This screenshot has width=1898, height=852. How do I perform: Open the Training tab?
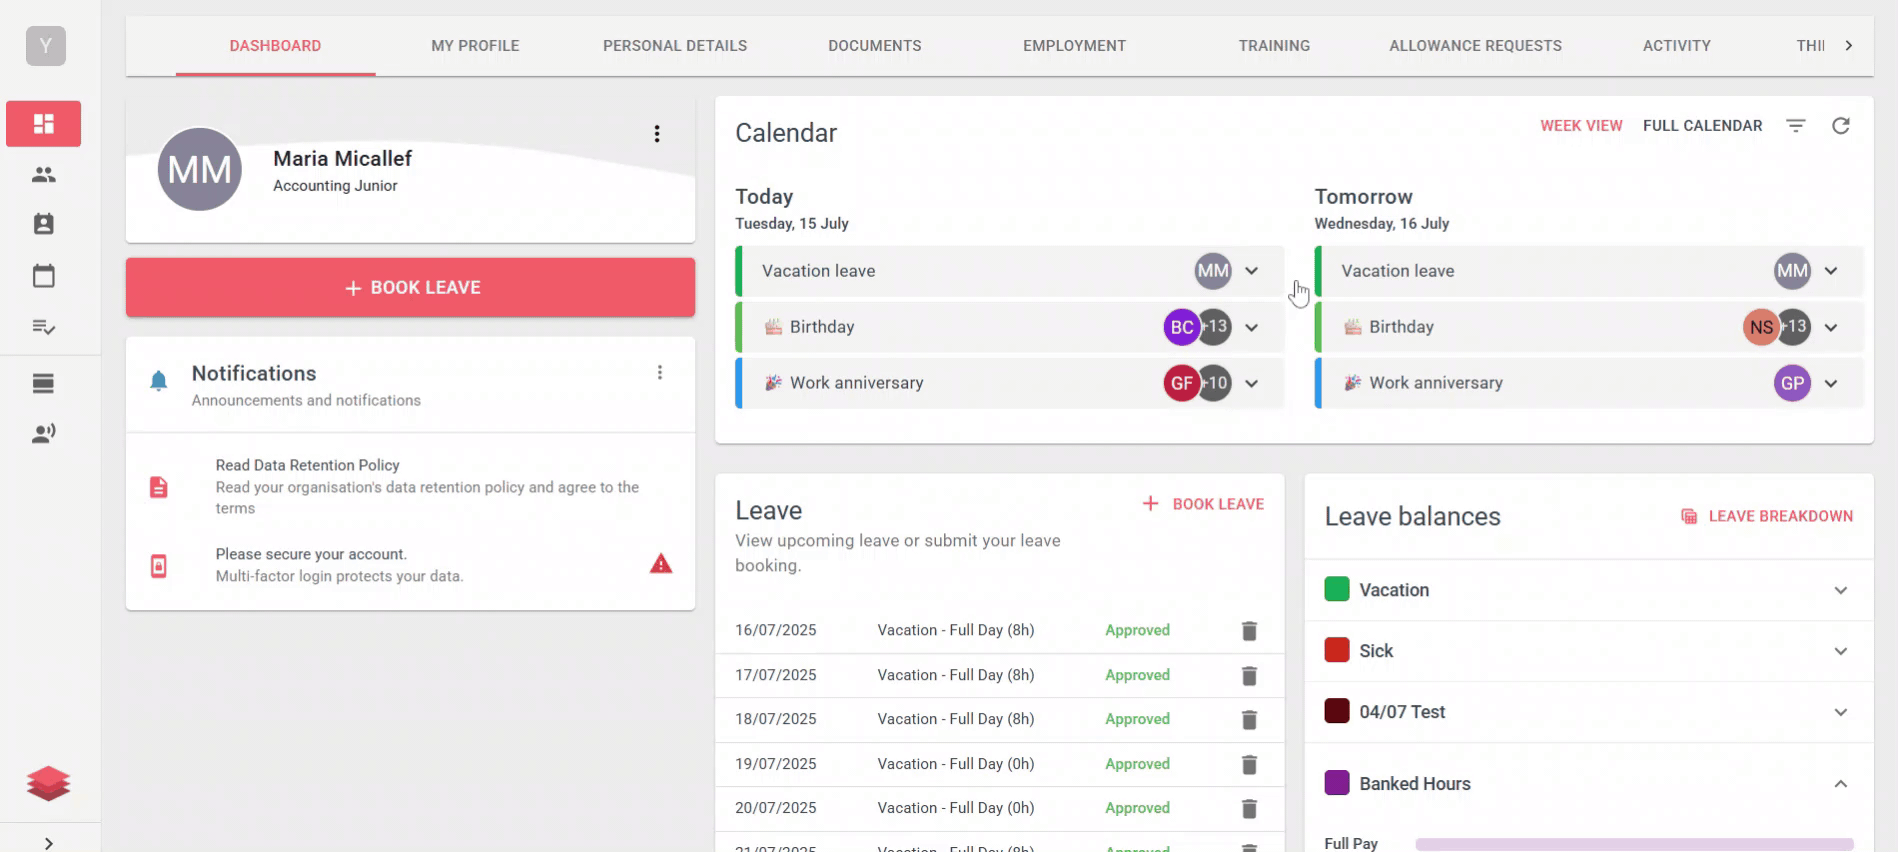coord(1274,46)
